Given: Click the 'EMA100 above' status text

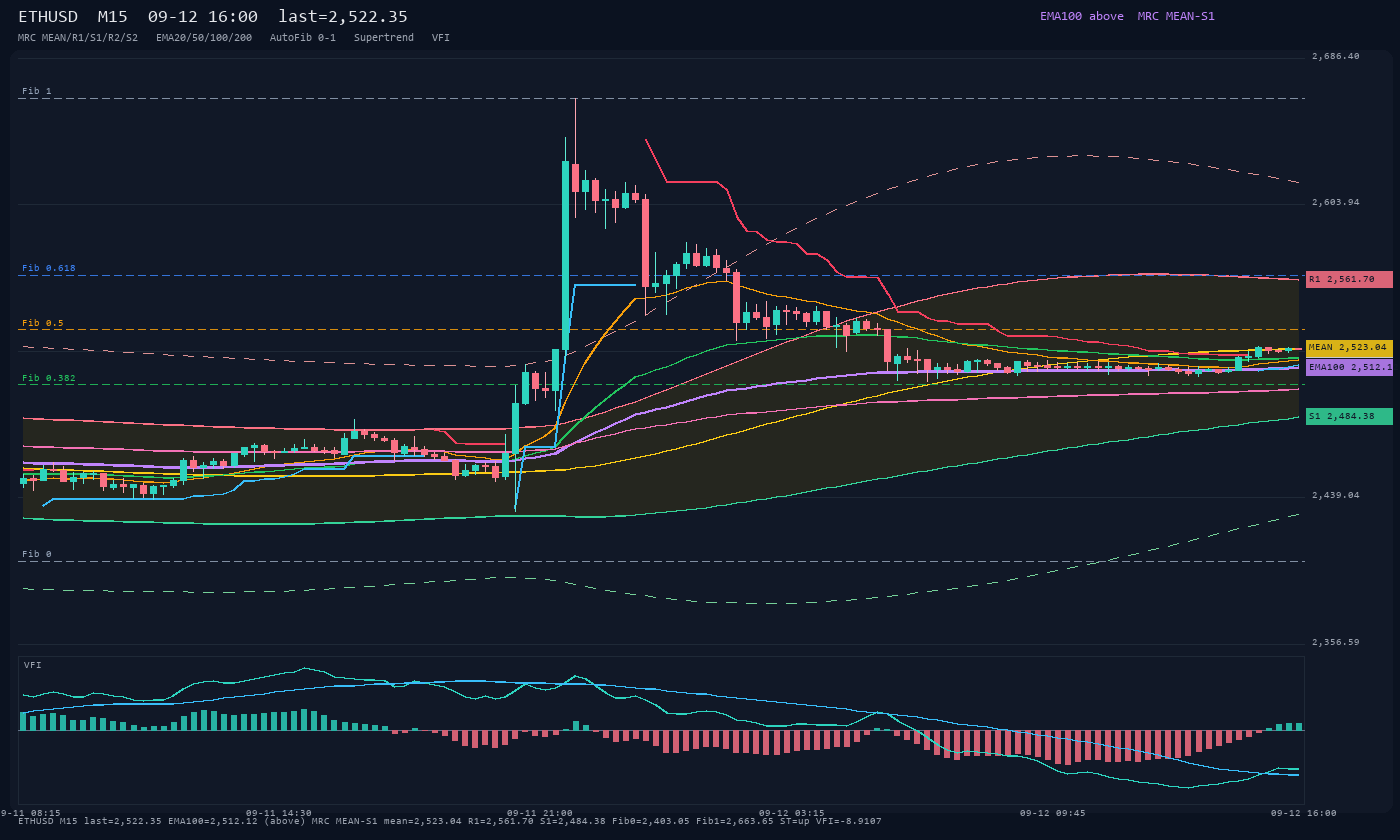Looking at the screenshot, I should point(1081,16).
